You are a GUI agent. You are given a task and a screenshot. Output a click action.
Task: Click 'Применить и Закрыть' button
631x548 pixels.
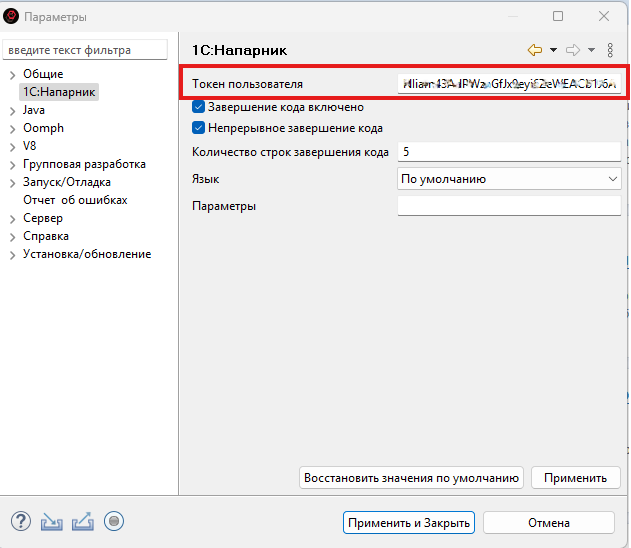point(409,523)
